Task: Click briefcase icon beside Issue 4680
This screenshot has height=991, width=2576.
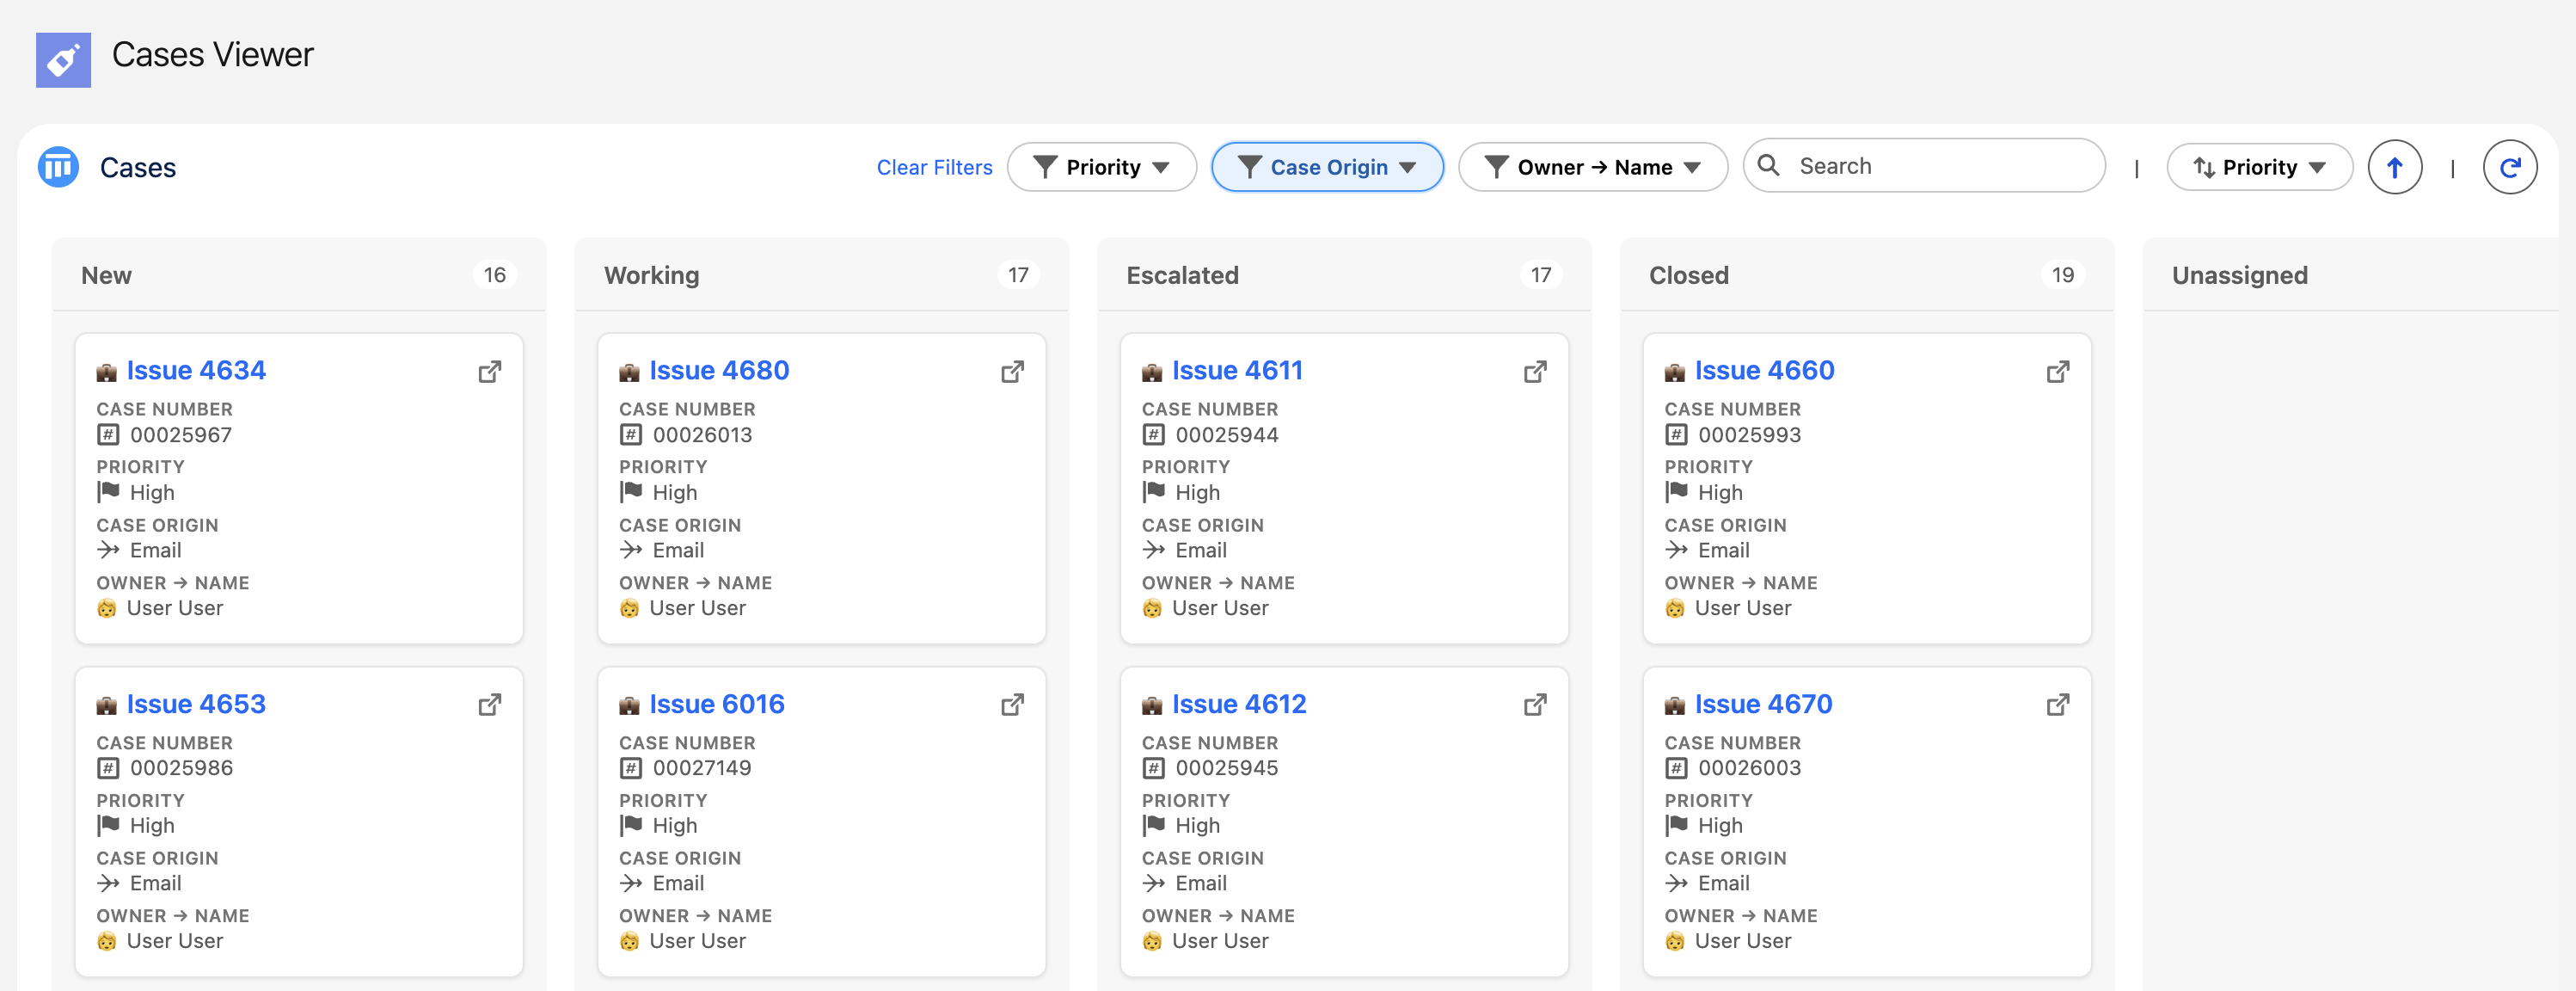Action: (629, 373)
